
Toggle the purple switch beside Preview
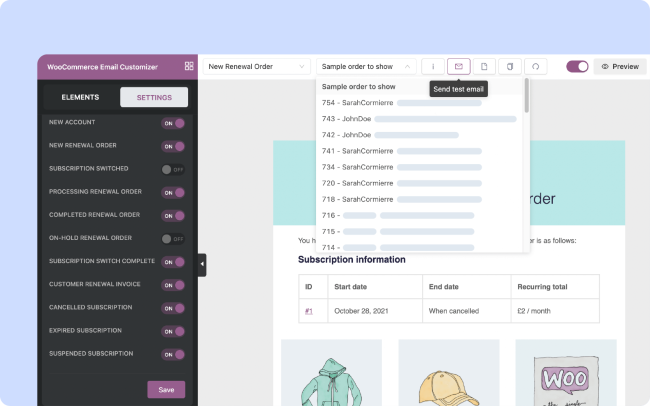(x=577, y=66)
